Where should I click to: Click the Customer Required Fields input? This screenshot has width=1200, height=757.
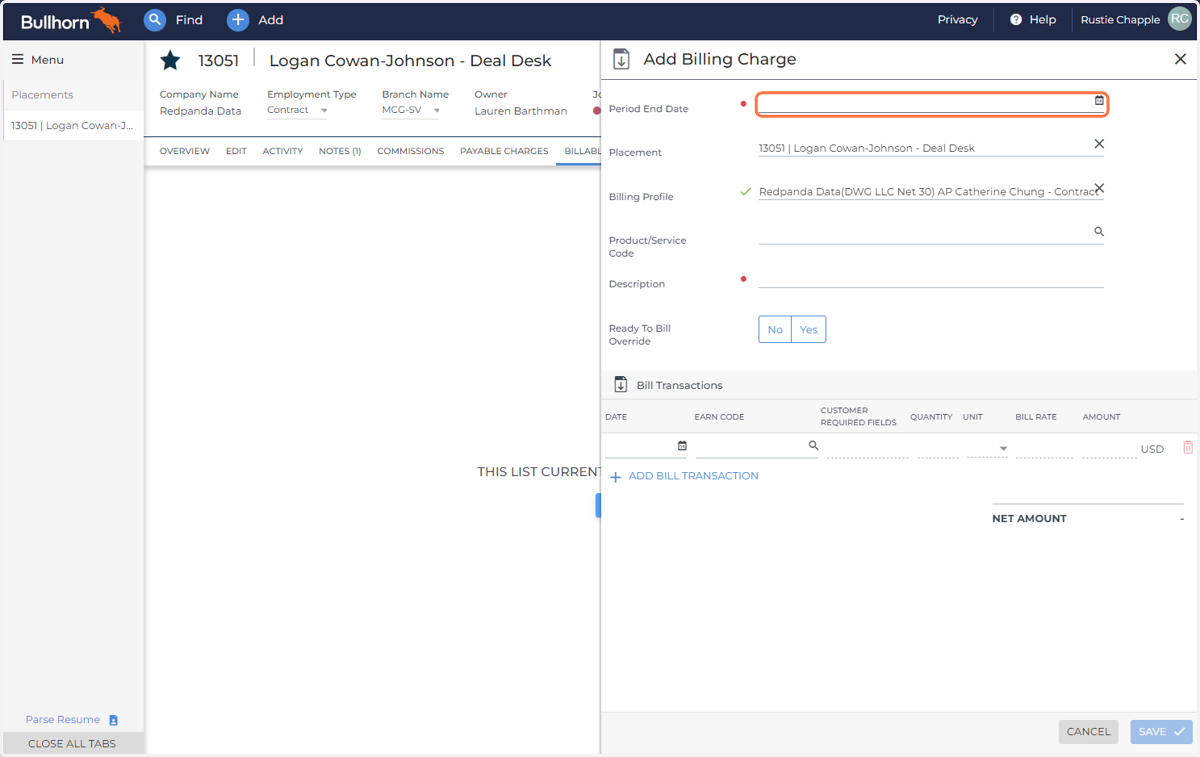click(x=867, y=448)
